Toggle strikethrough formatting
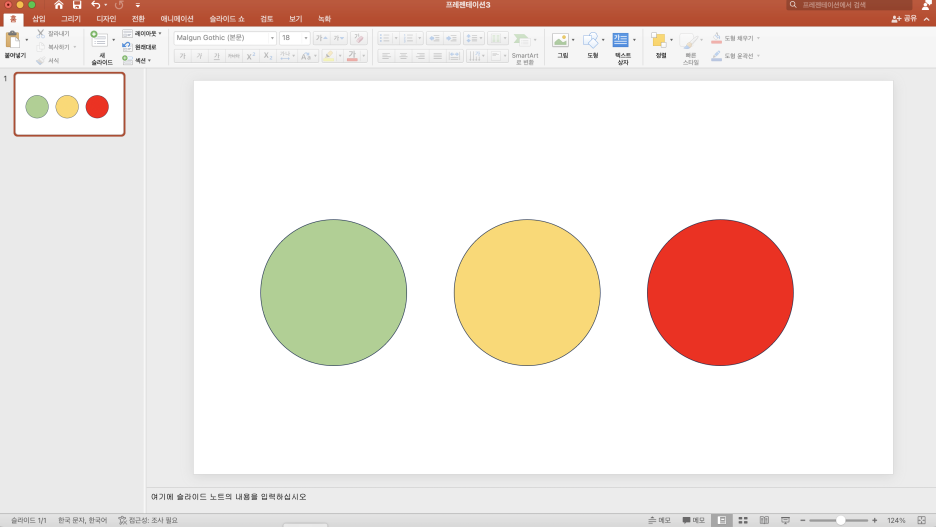This screenshot has width=936, height=527. click(233, 56)
